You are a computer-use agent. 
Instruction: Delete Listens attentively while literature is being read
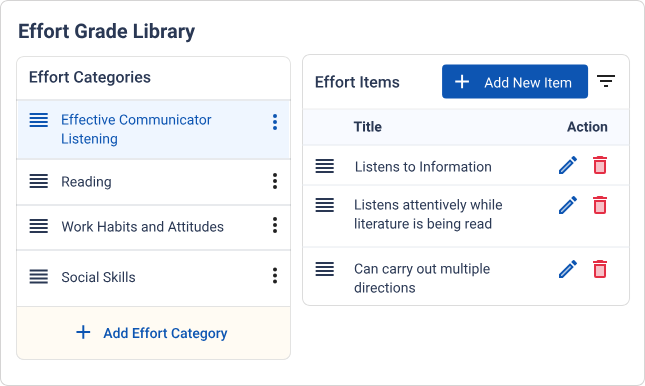point(600,205)
